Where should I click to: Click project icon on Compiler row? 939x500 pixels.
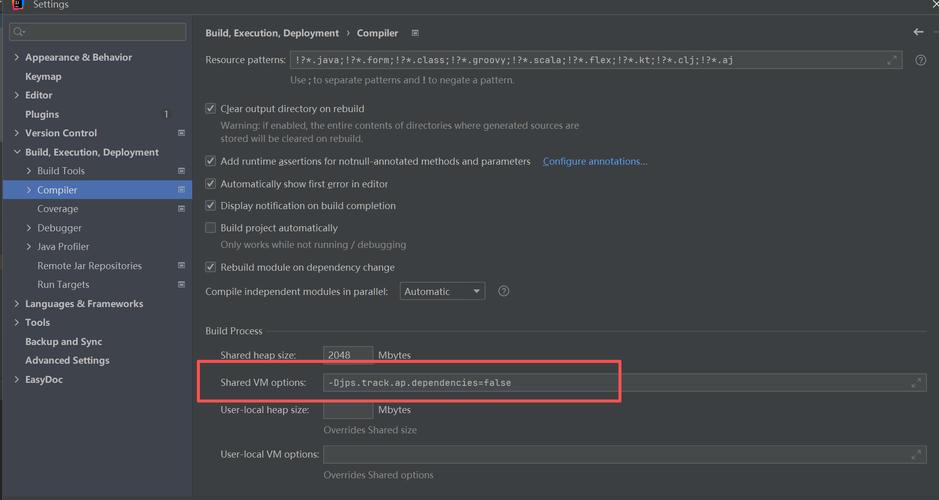pyautogui.click(x=181, y=190)
